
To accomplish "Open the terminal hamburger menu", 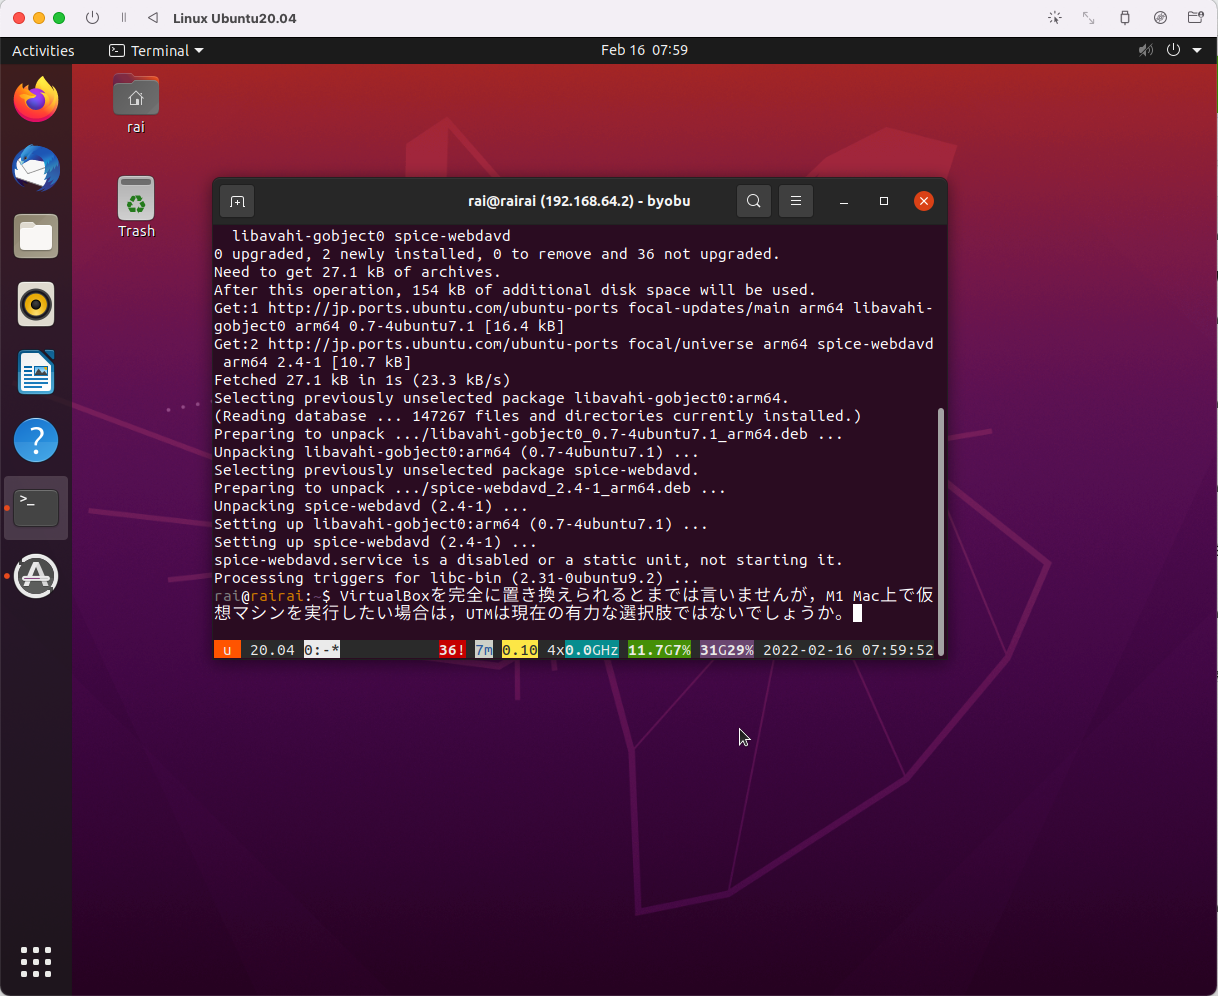I will coord(796,201).
